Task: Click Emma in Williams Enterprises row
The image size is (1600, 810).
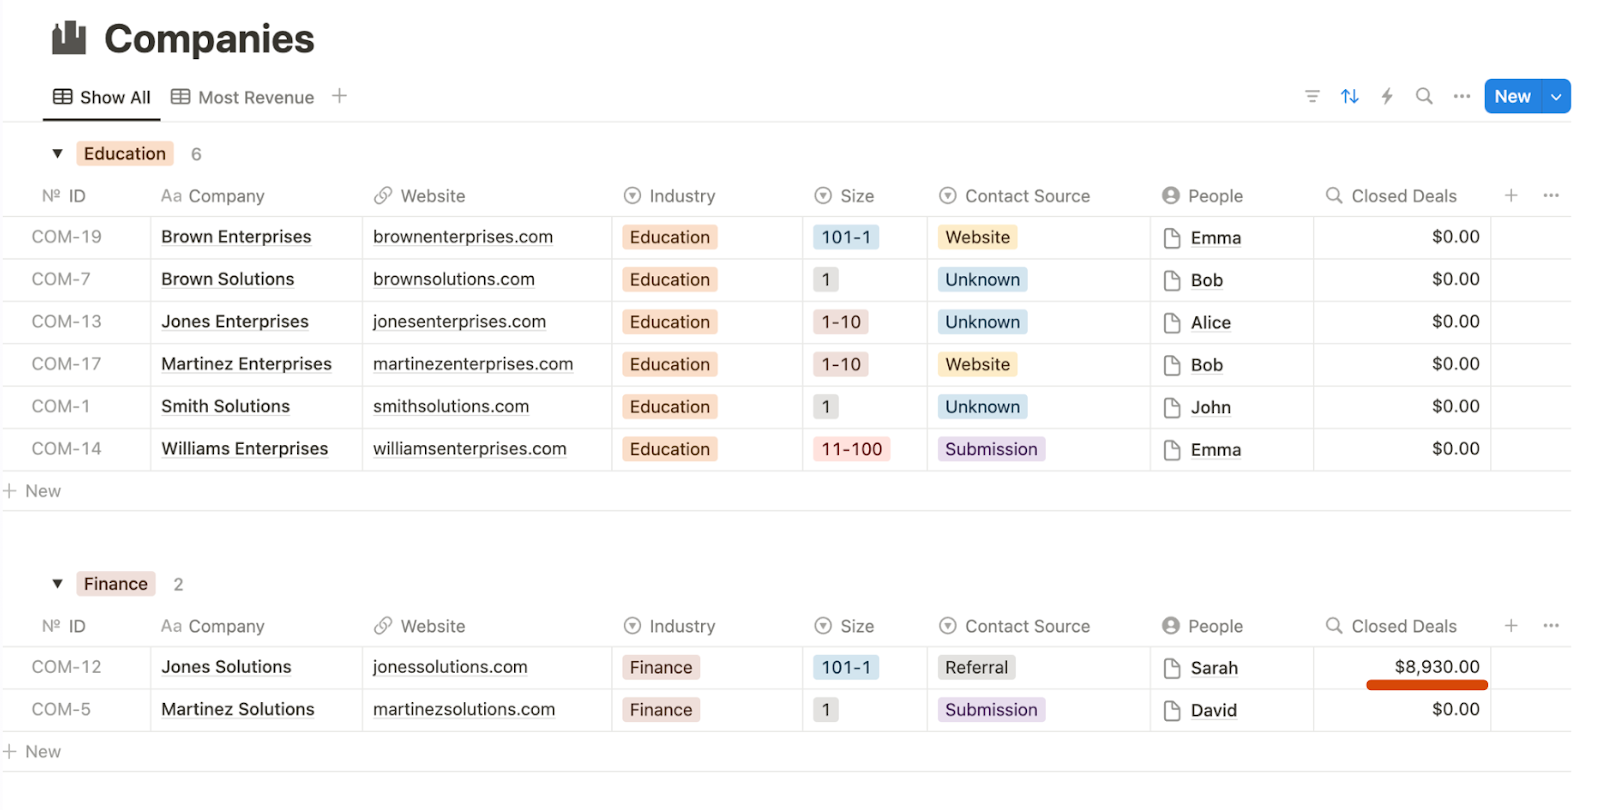Action: click(x=1215, y=450)
